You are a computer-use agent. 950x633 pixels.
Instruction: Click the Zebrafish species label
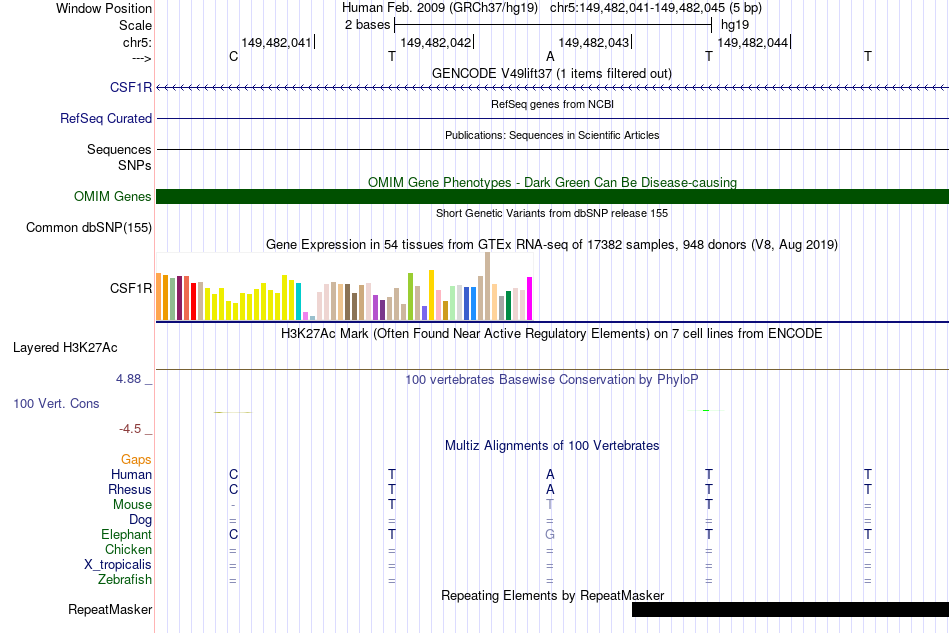(125, 580)
